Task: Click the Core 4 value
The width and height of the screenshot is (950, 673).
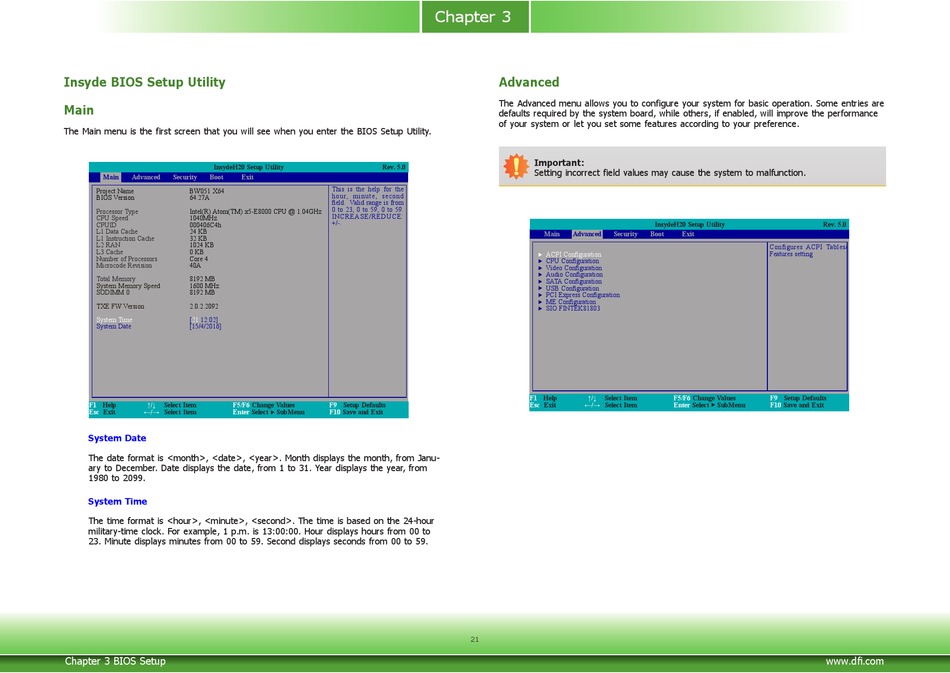Action: tap(199, 259)
